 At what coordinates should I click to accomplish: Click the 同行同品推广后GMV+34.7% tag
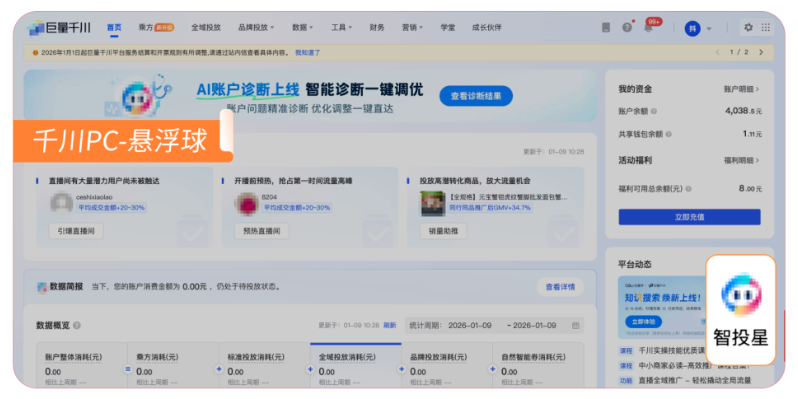click(490, 208)
